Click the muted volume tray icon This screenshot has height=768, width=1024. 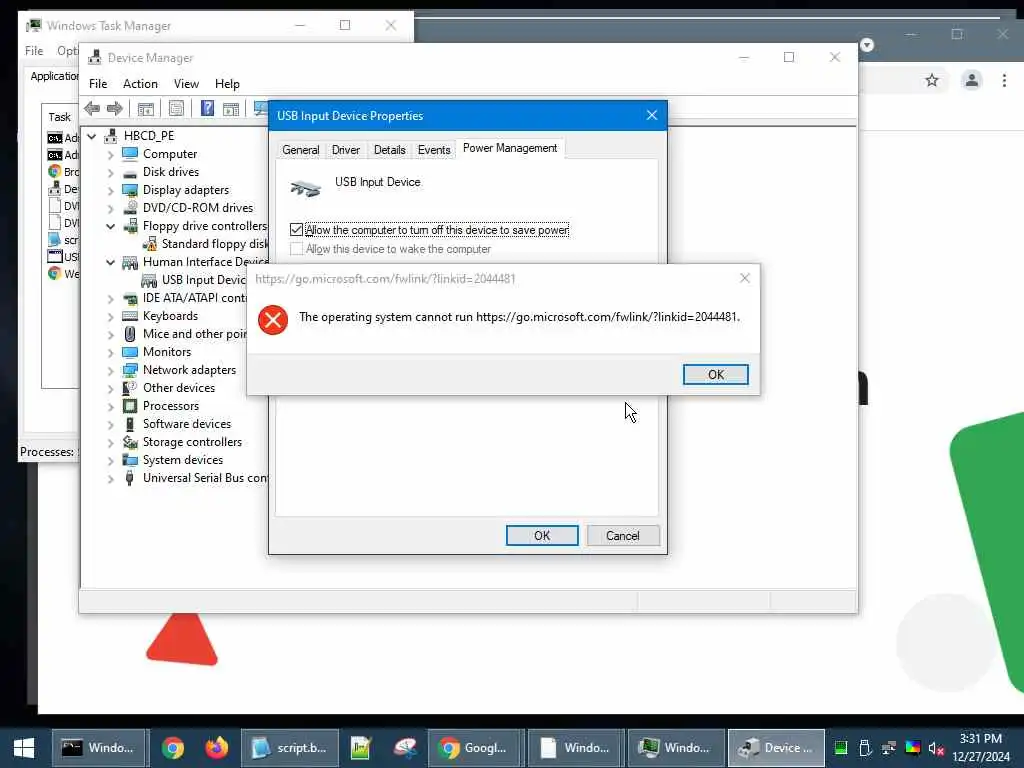pyautogui.click(x=936, y=748)
